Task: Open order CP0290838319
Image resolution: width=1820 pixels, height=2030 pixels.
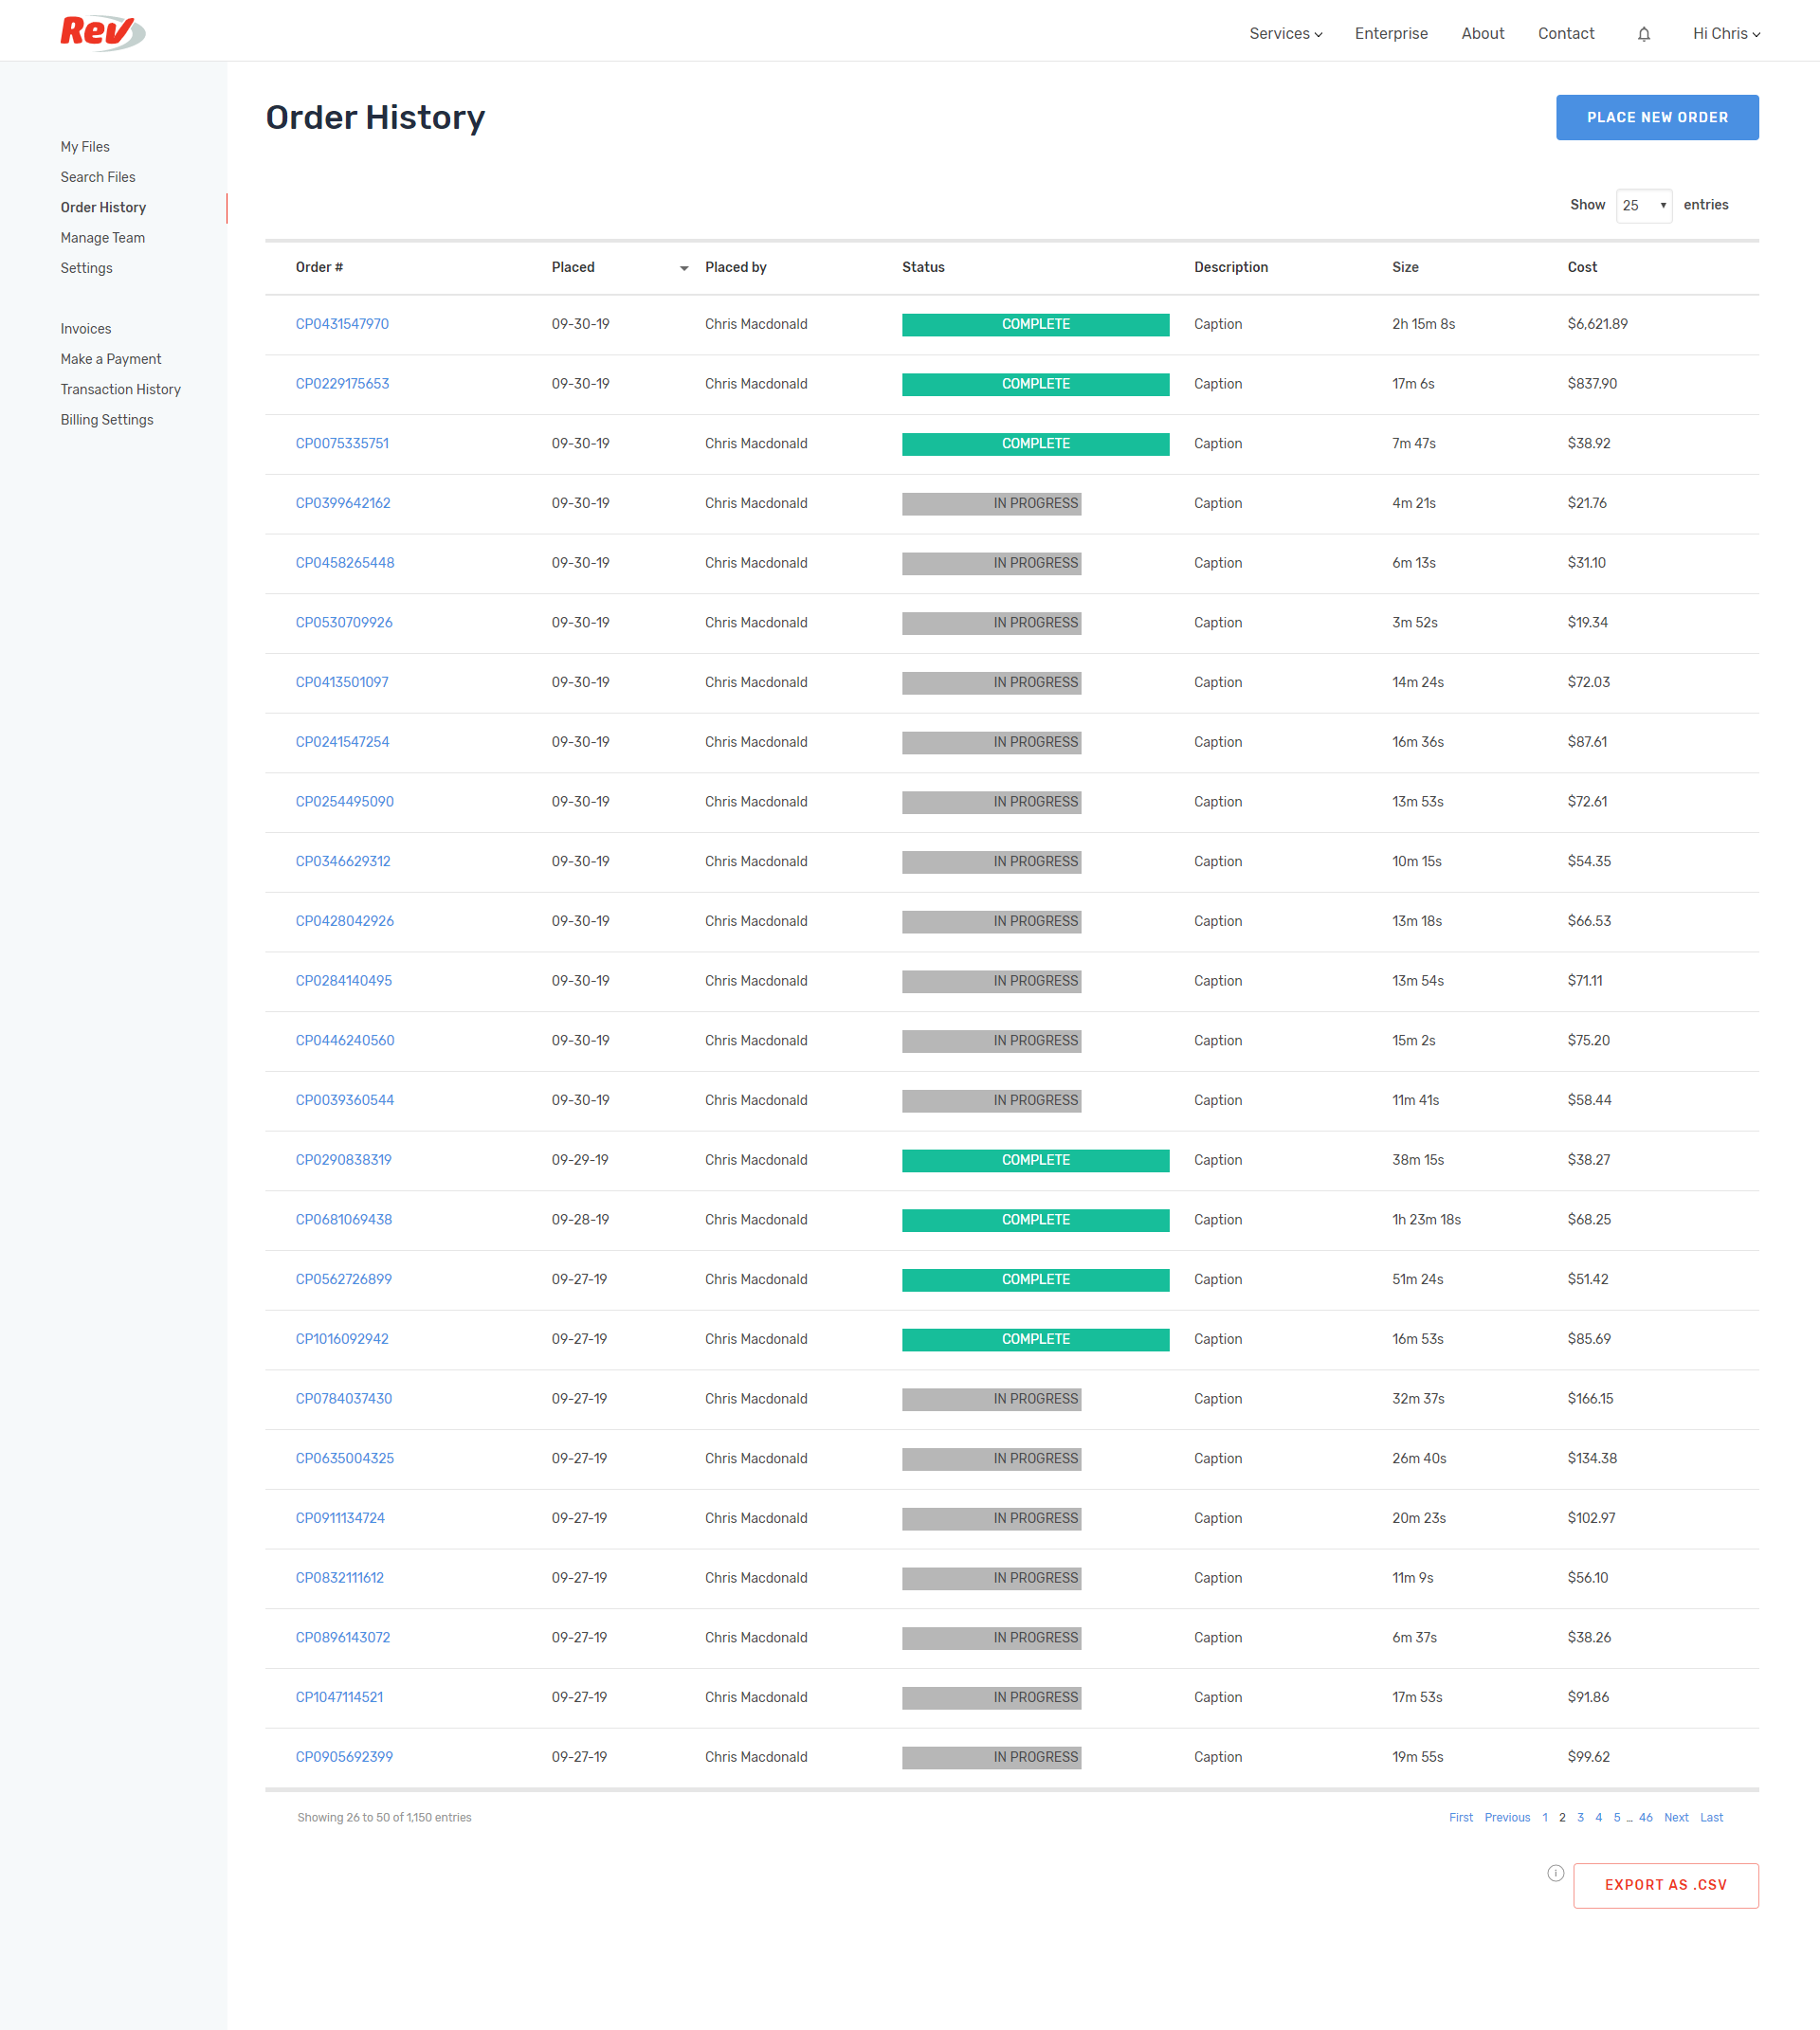Action: point(343,1160)
